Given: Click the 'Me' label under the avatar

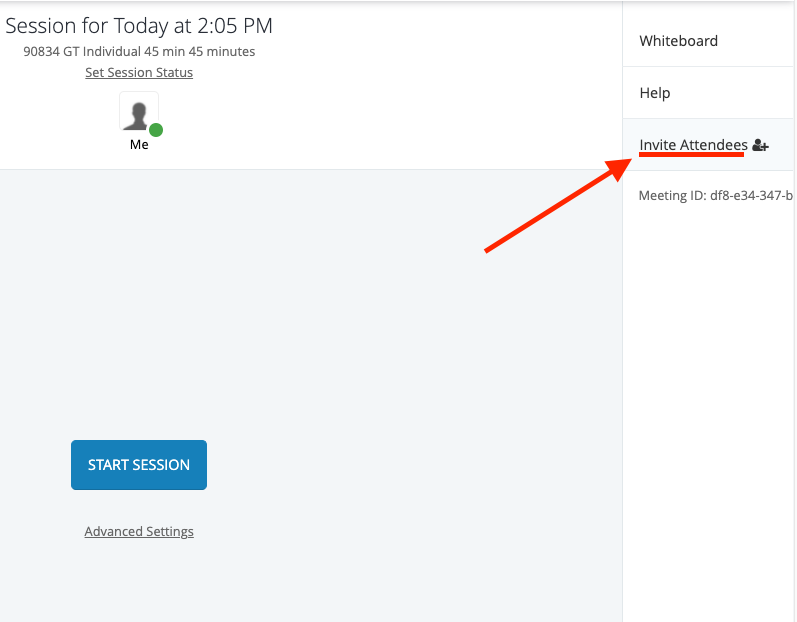Looking at the screenshot, I should (x=139, y=145).
